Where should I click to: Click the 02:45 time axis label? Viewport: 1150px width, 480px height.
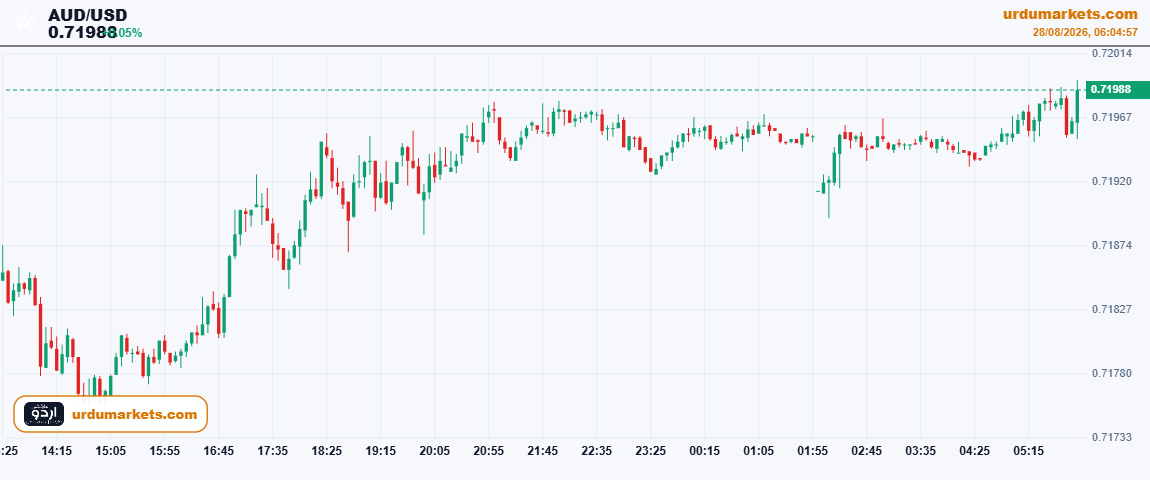click(866, 451)
